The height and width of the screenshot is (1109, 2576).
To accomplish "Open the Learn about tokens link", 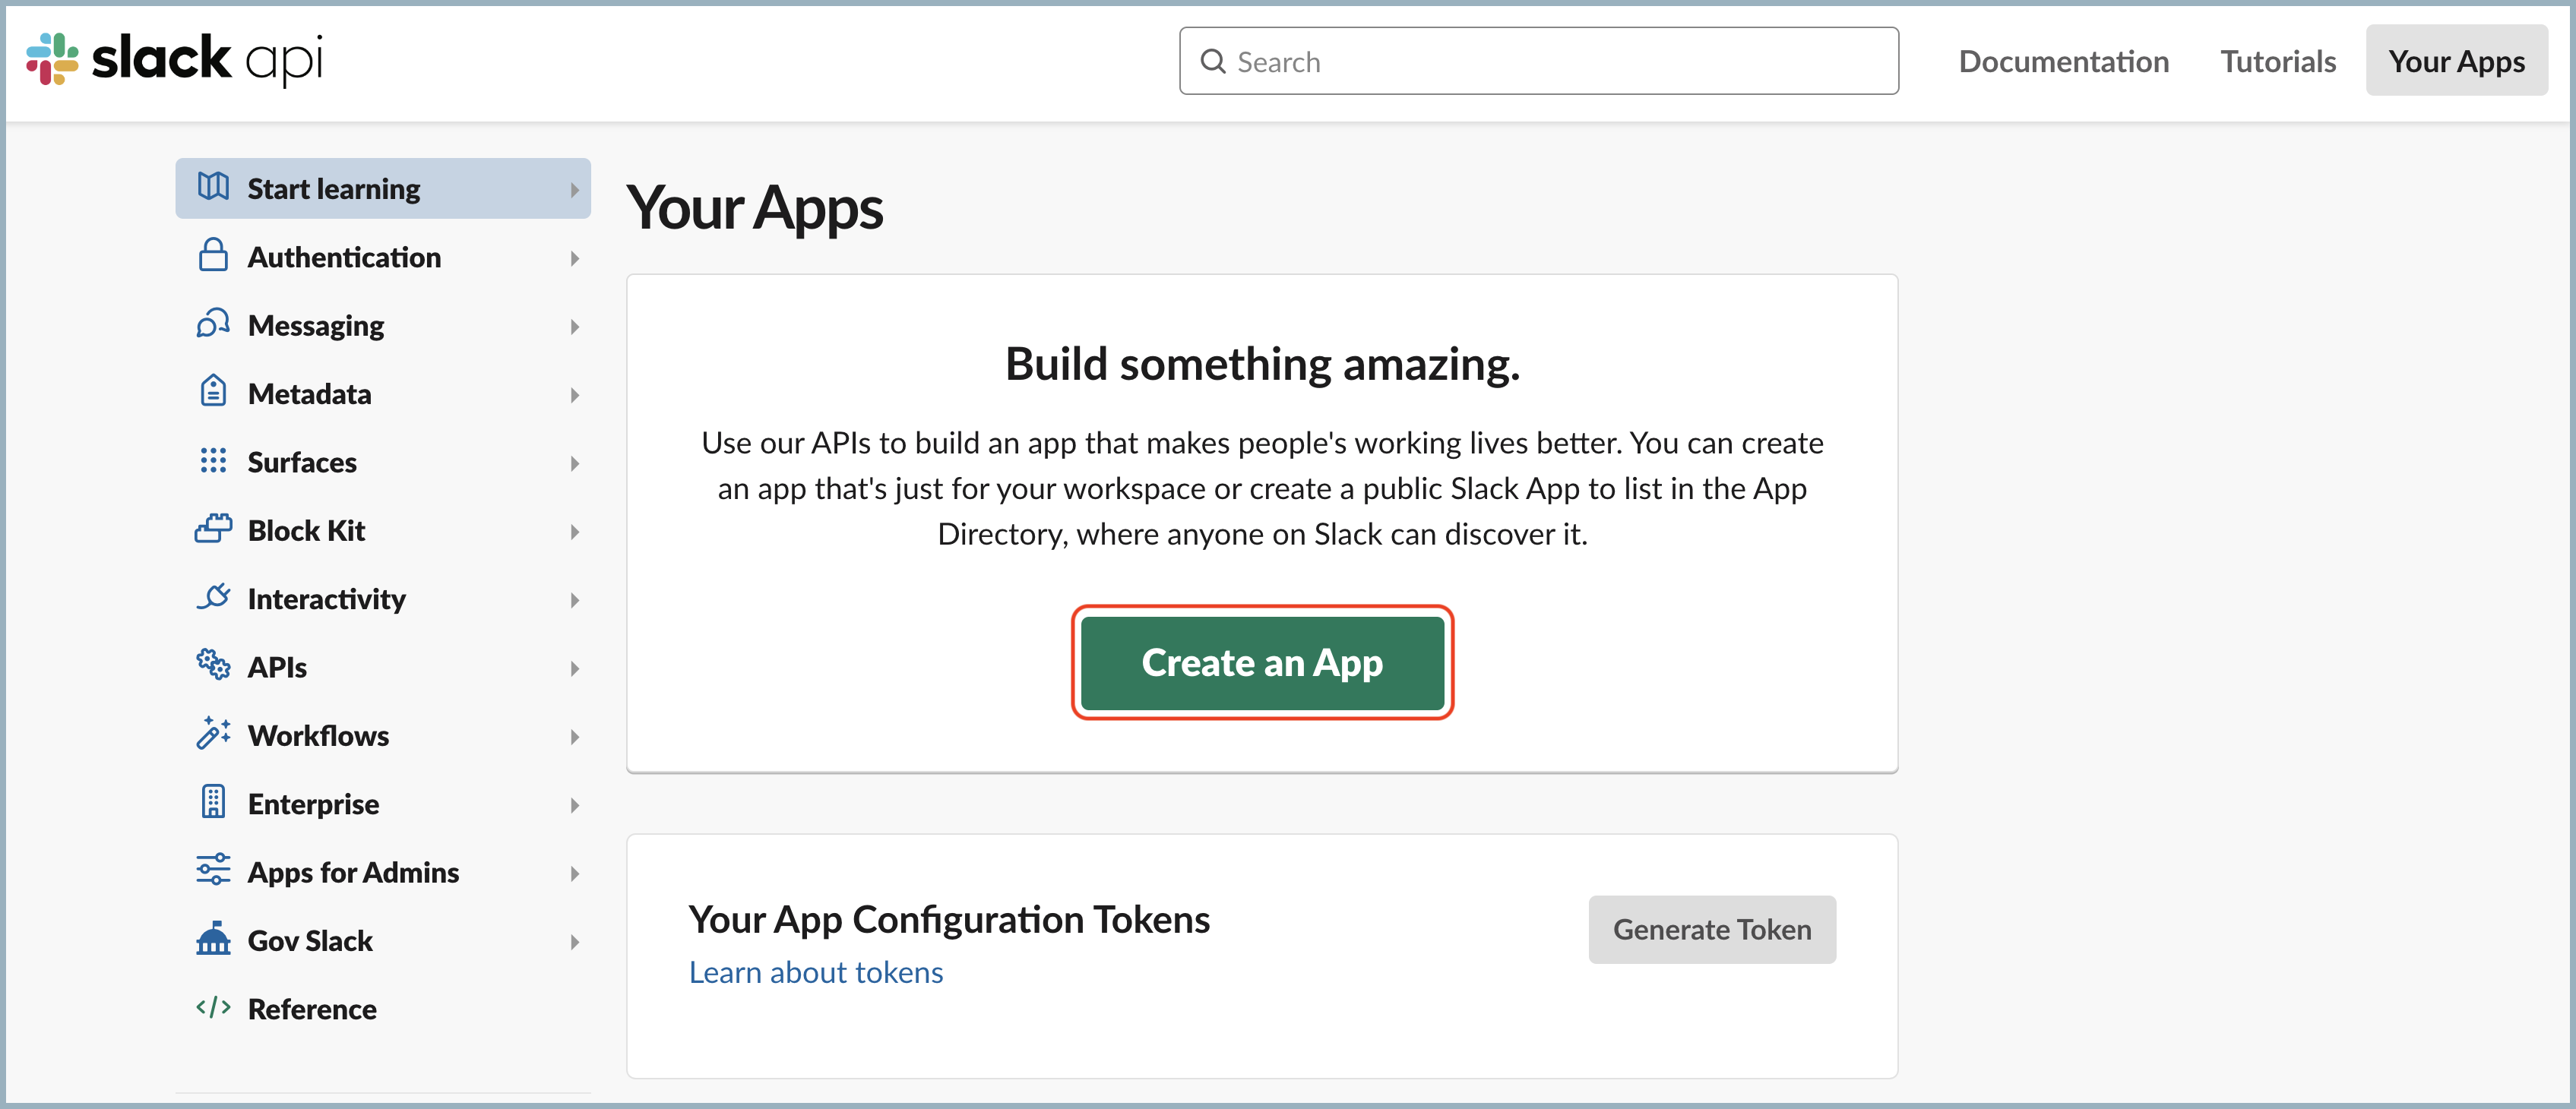I will tap(815, 972).
